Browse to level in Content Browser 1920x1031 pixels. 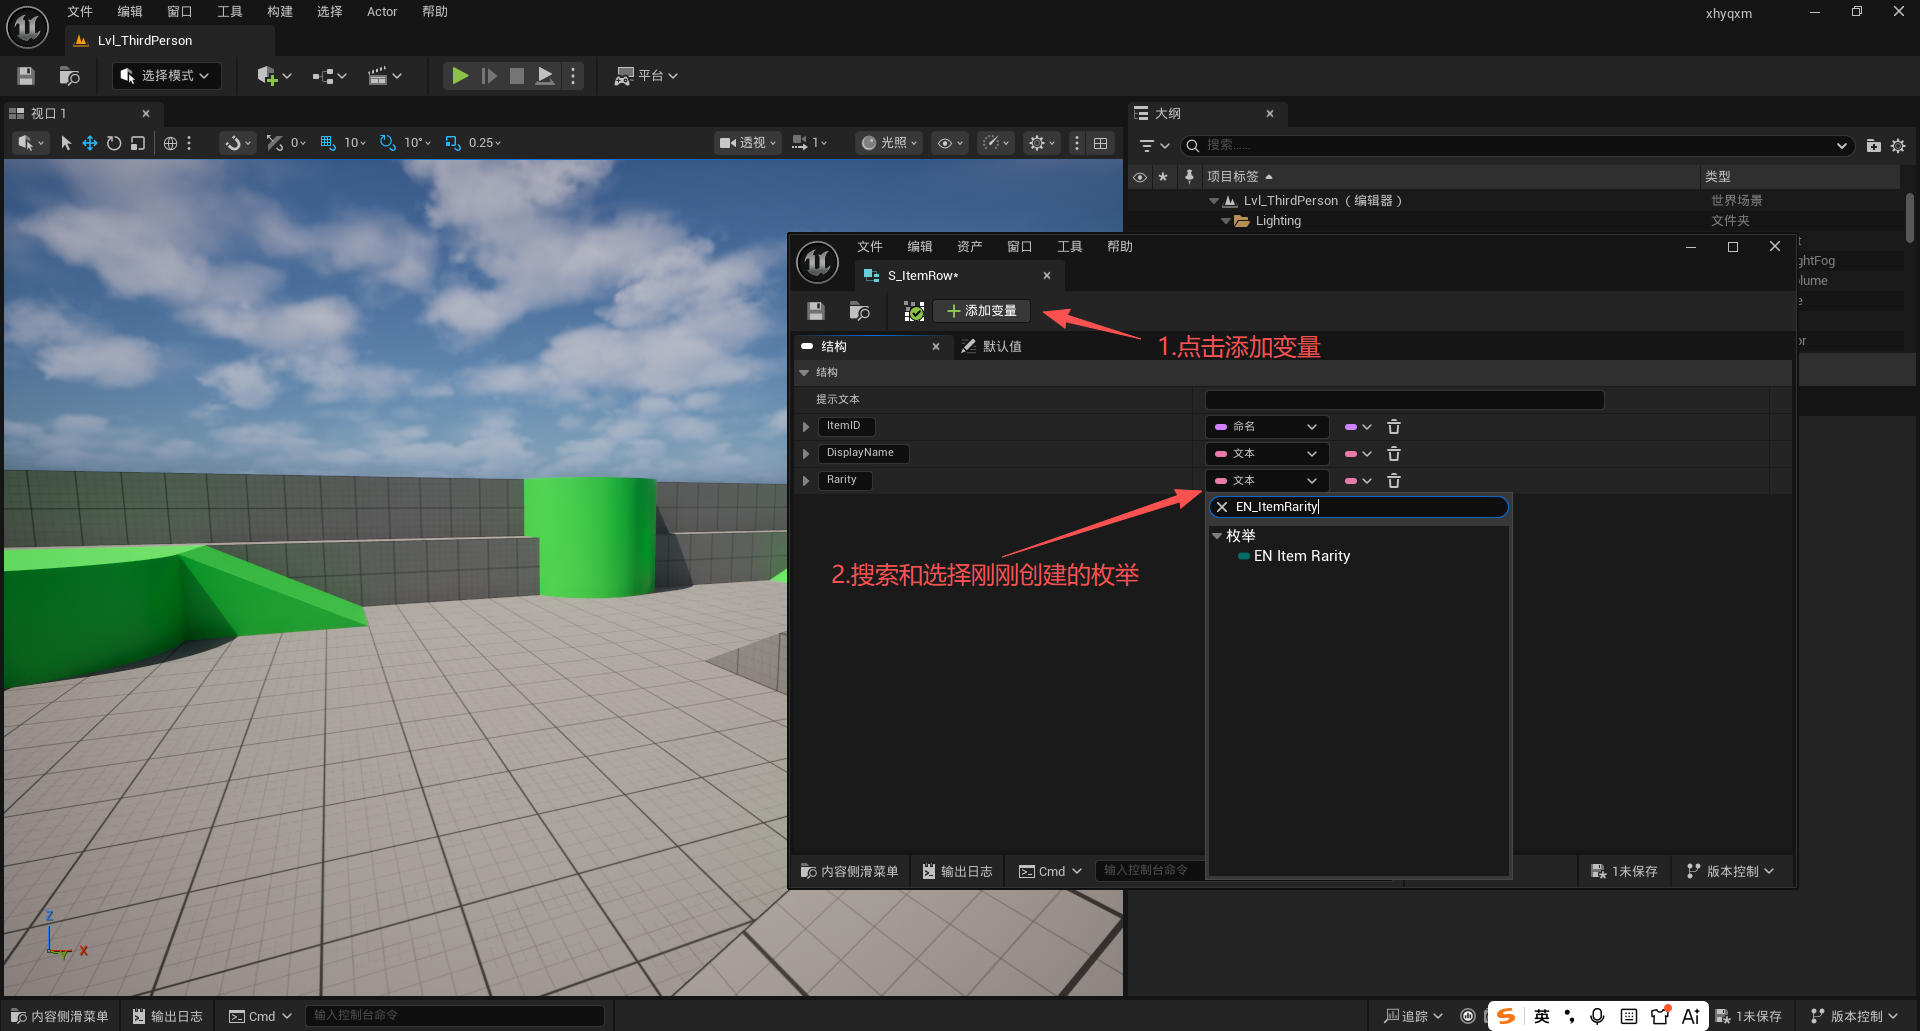pos(69,76)
